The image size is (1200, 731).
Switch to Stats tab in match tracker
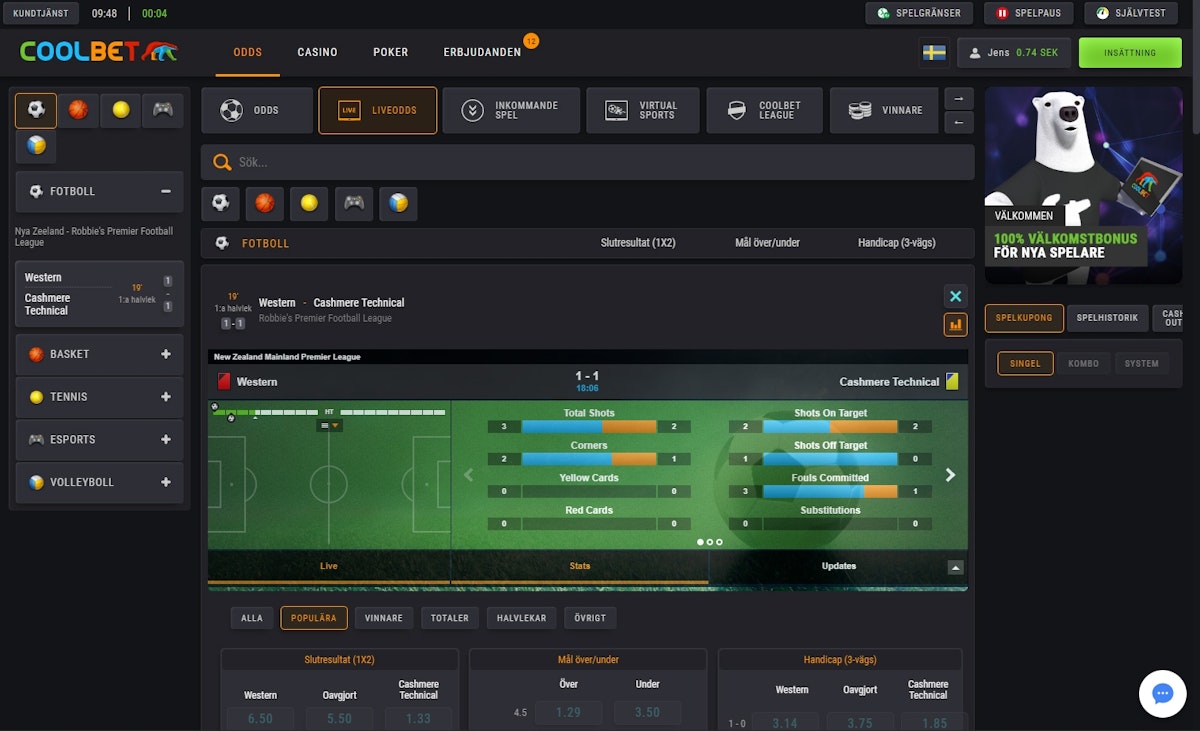580,566
